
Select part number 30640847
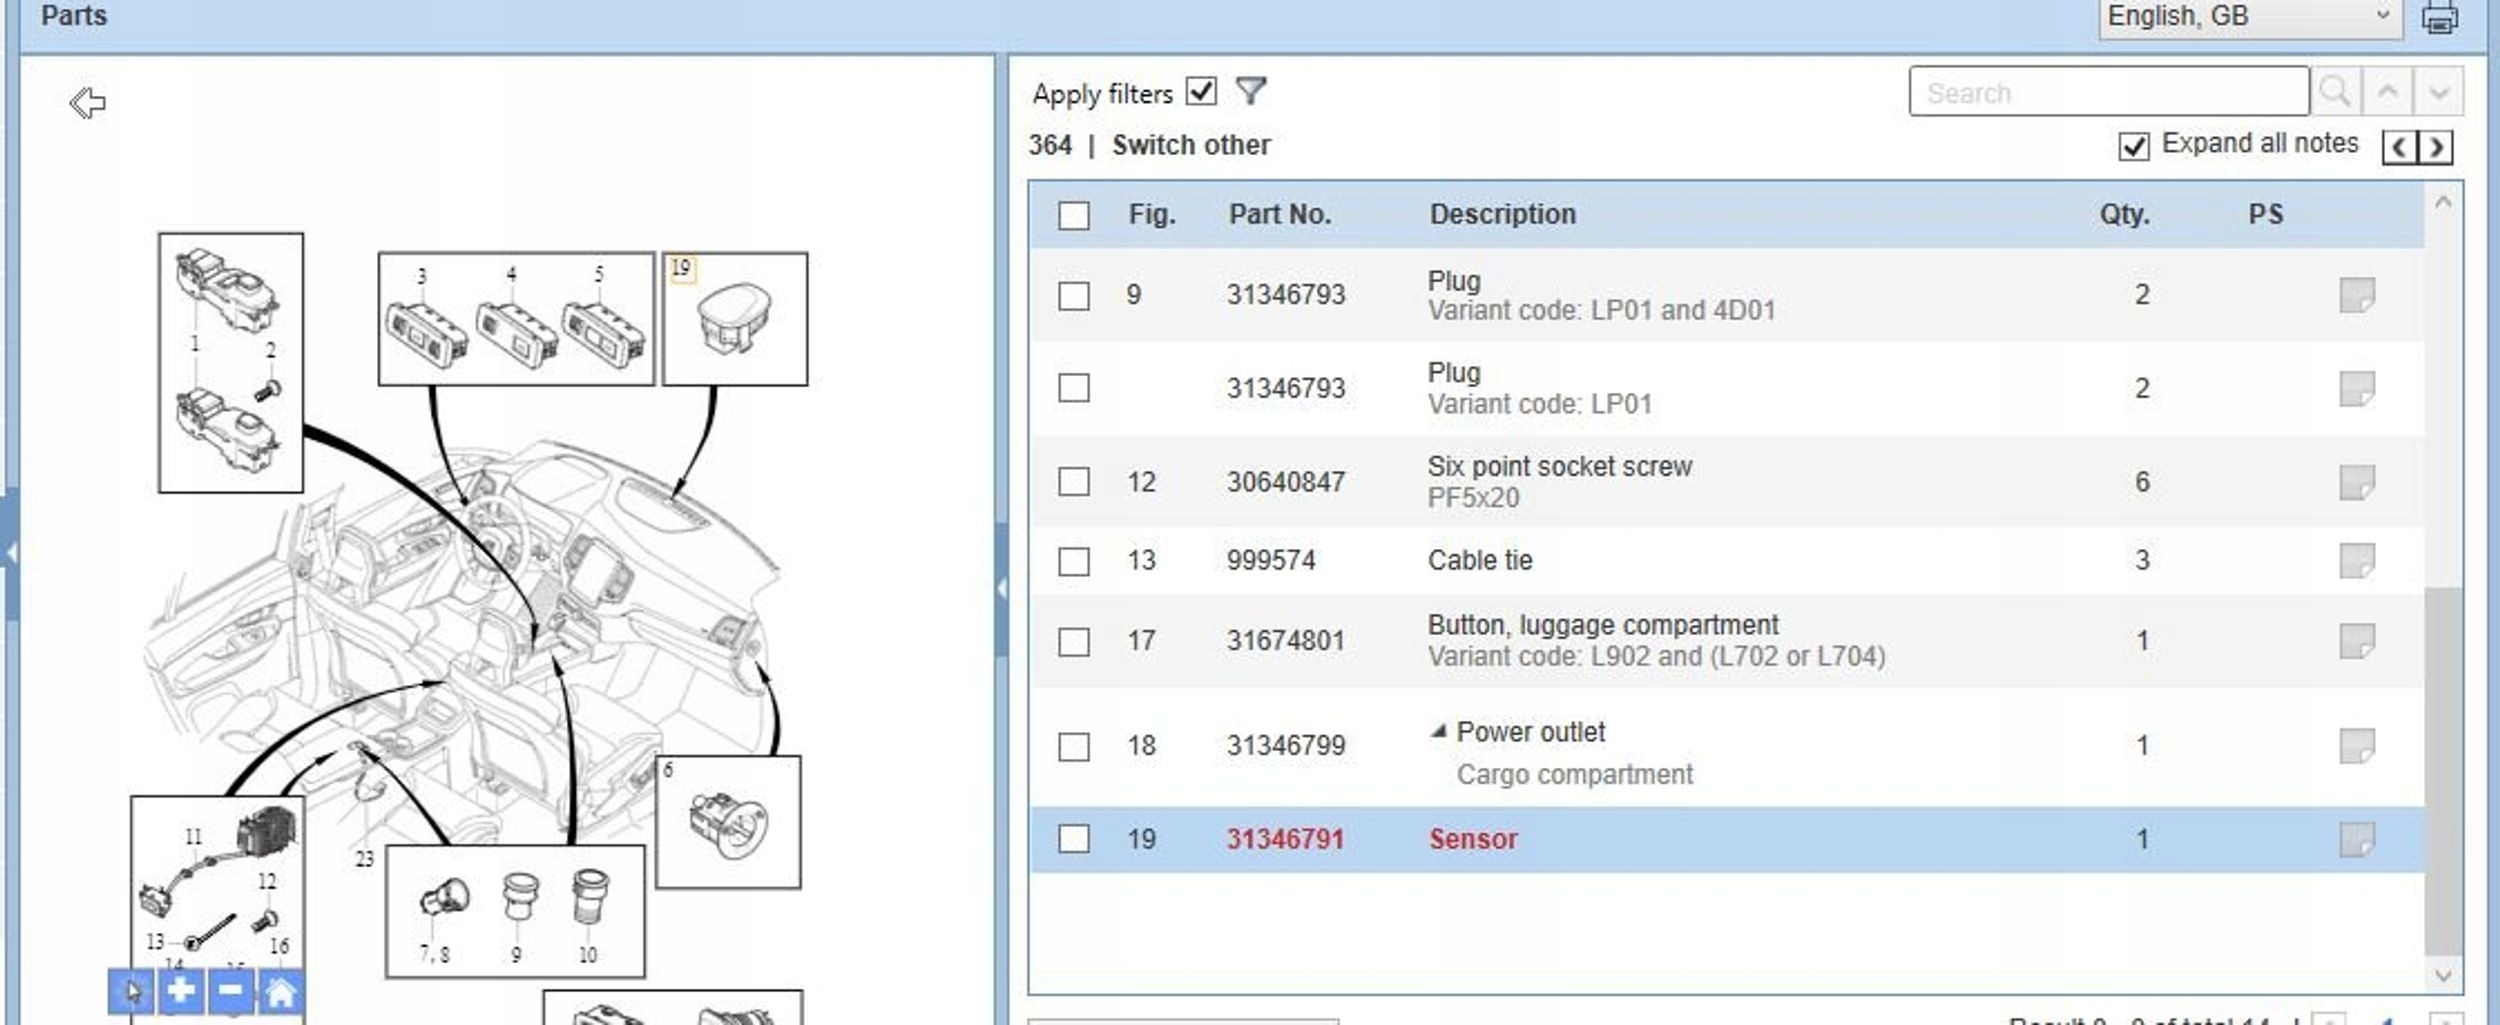click(1285, 482)
